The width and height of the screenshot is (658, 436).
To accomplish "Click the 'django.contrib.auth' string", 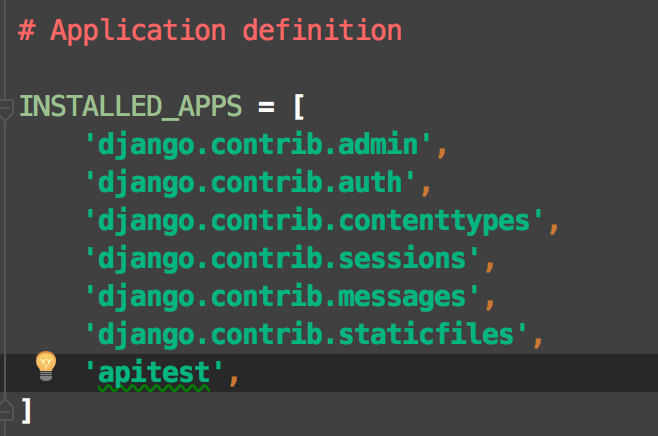I will (250, 183).
